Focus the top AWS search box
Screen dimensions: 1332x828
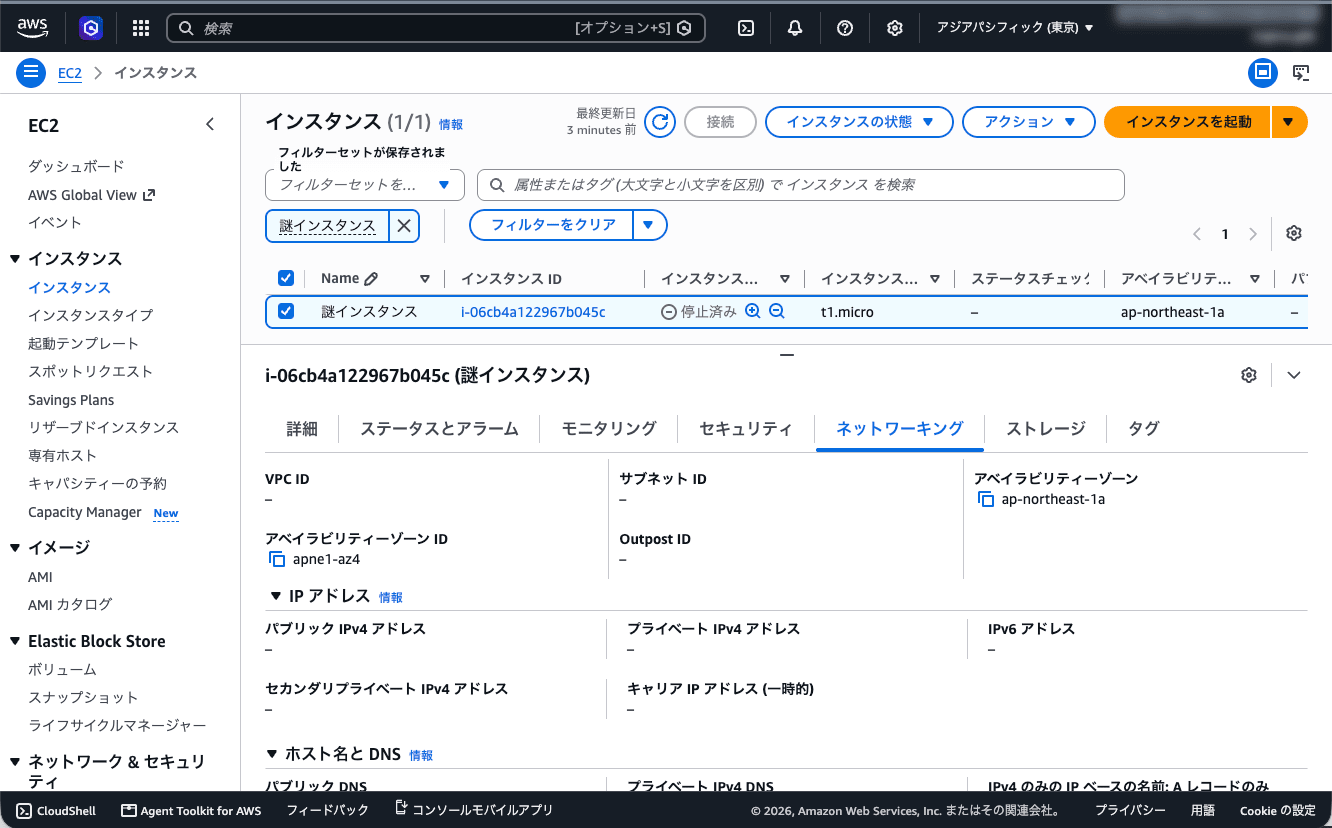click(436, 28)
